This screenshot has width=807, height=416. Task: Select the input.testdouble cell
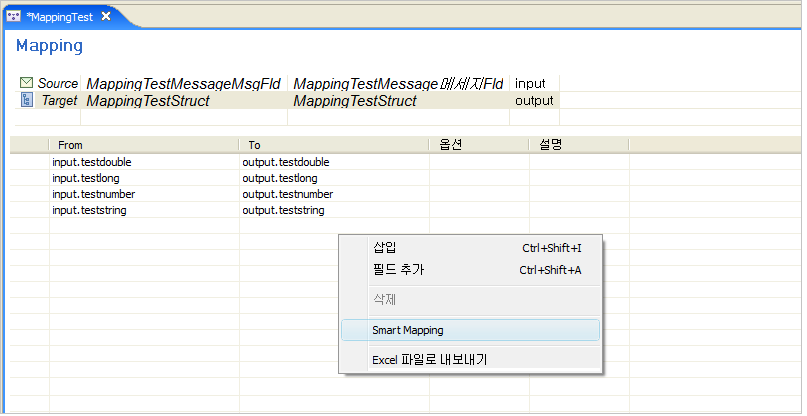144,162
